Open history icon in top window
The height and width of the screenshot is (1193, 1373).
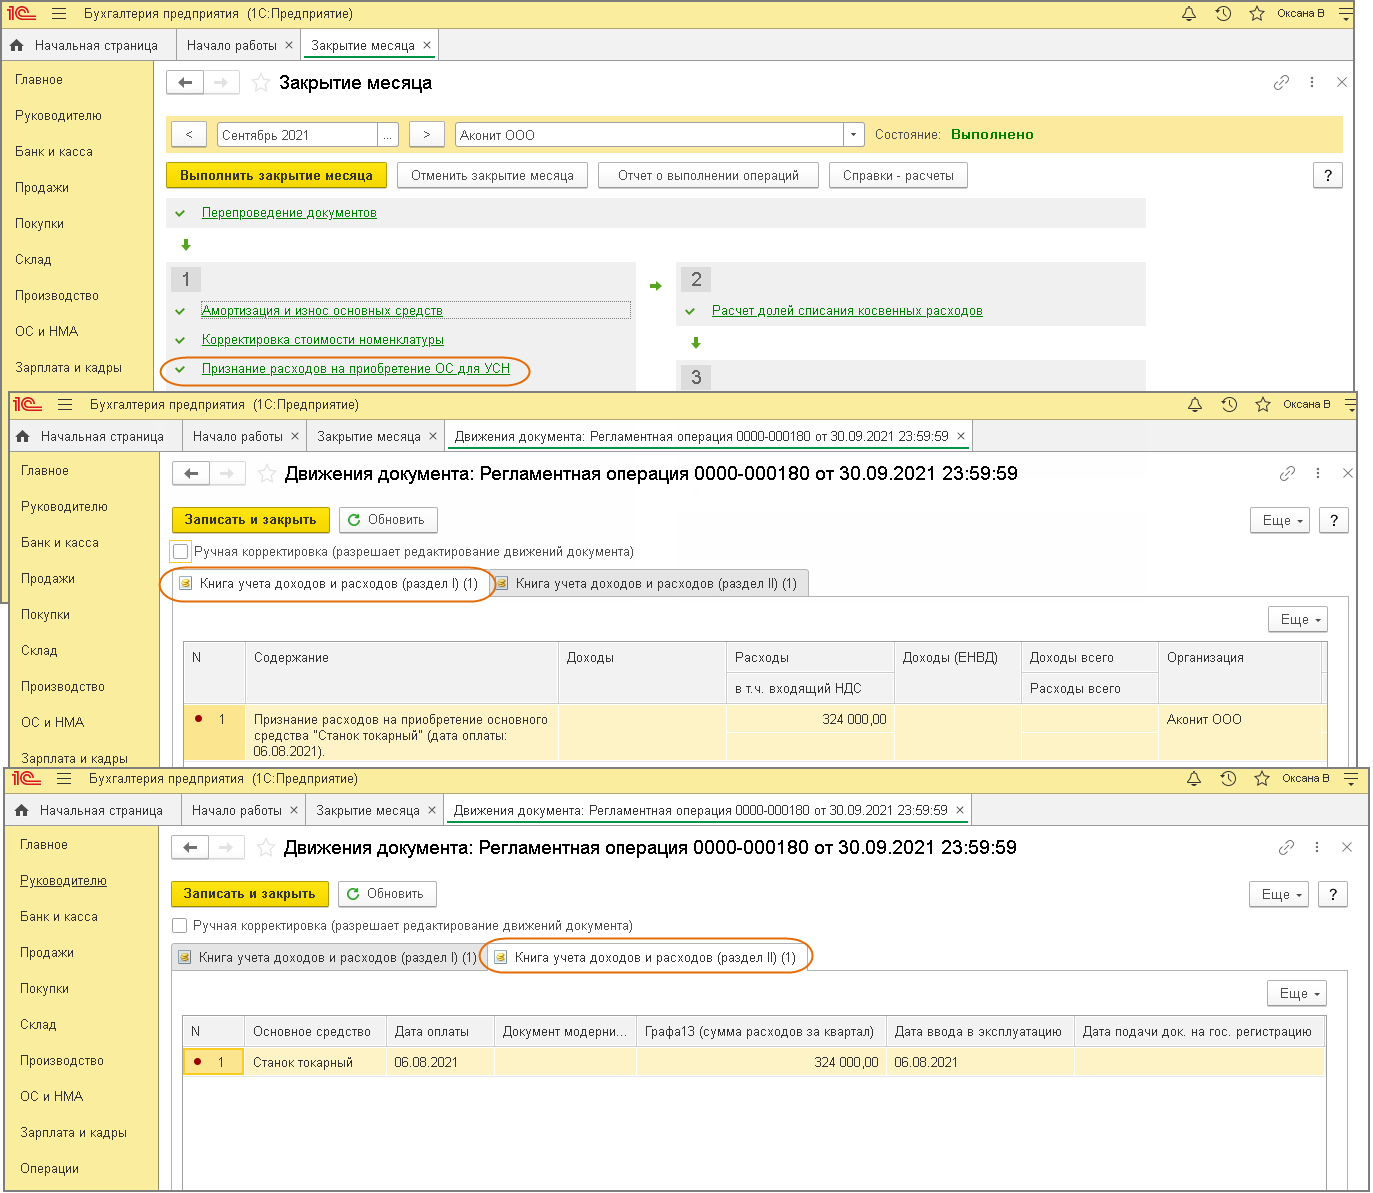1223,14
